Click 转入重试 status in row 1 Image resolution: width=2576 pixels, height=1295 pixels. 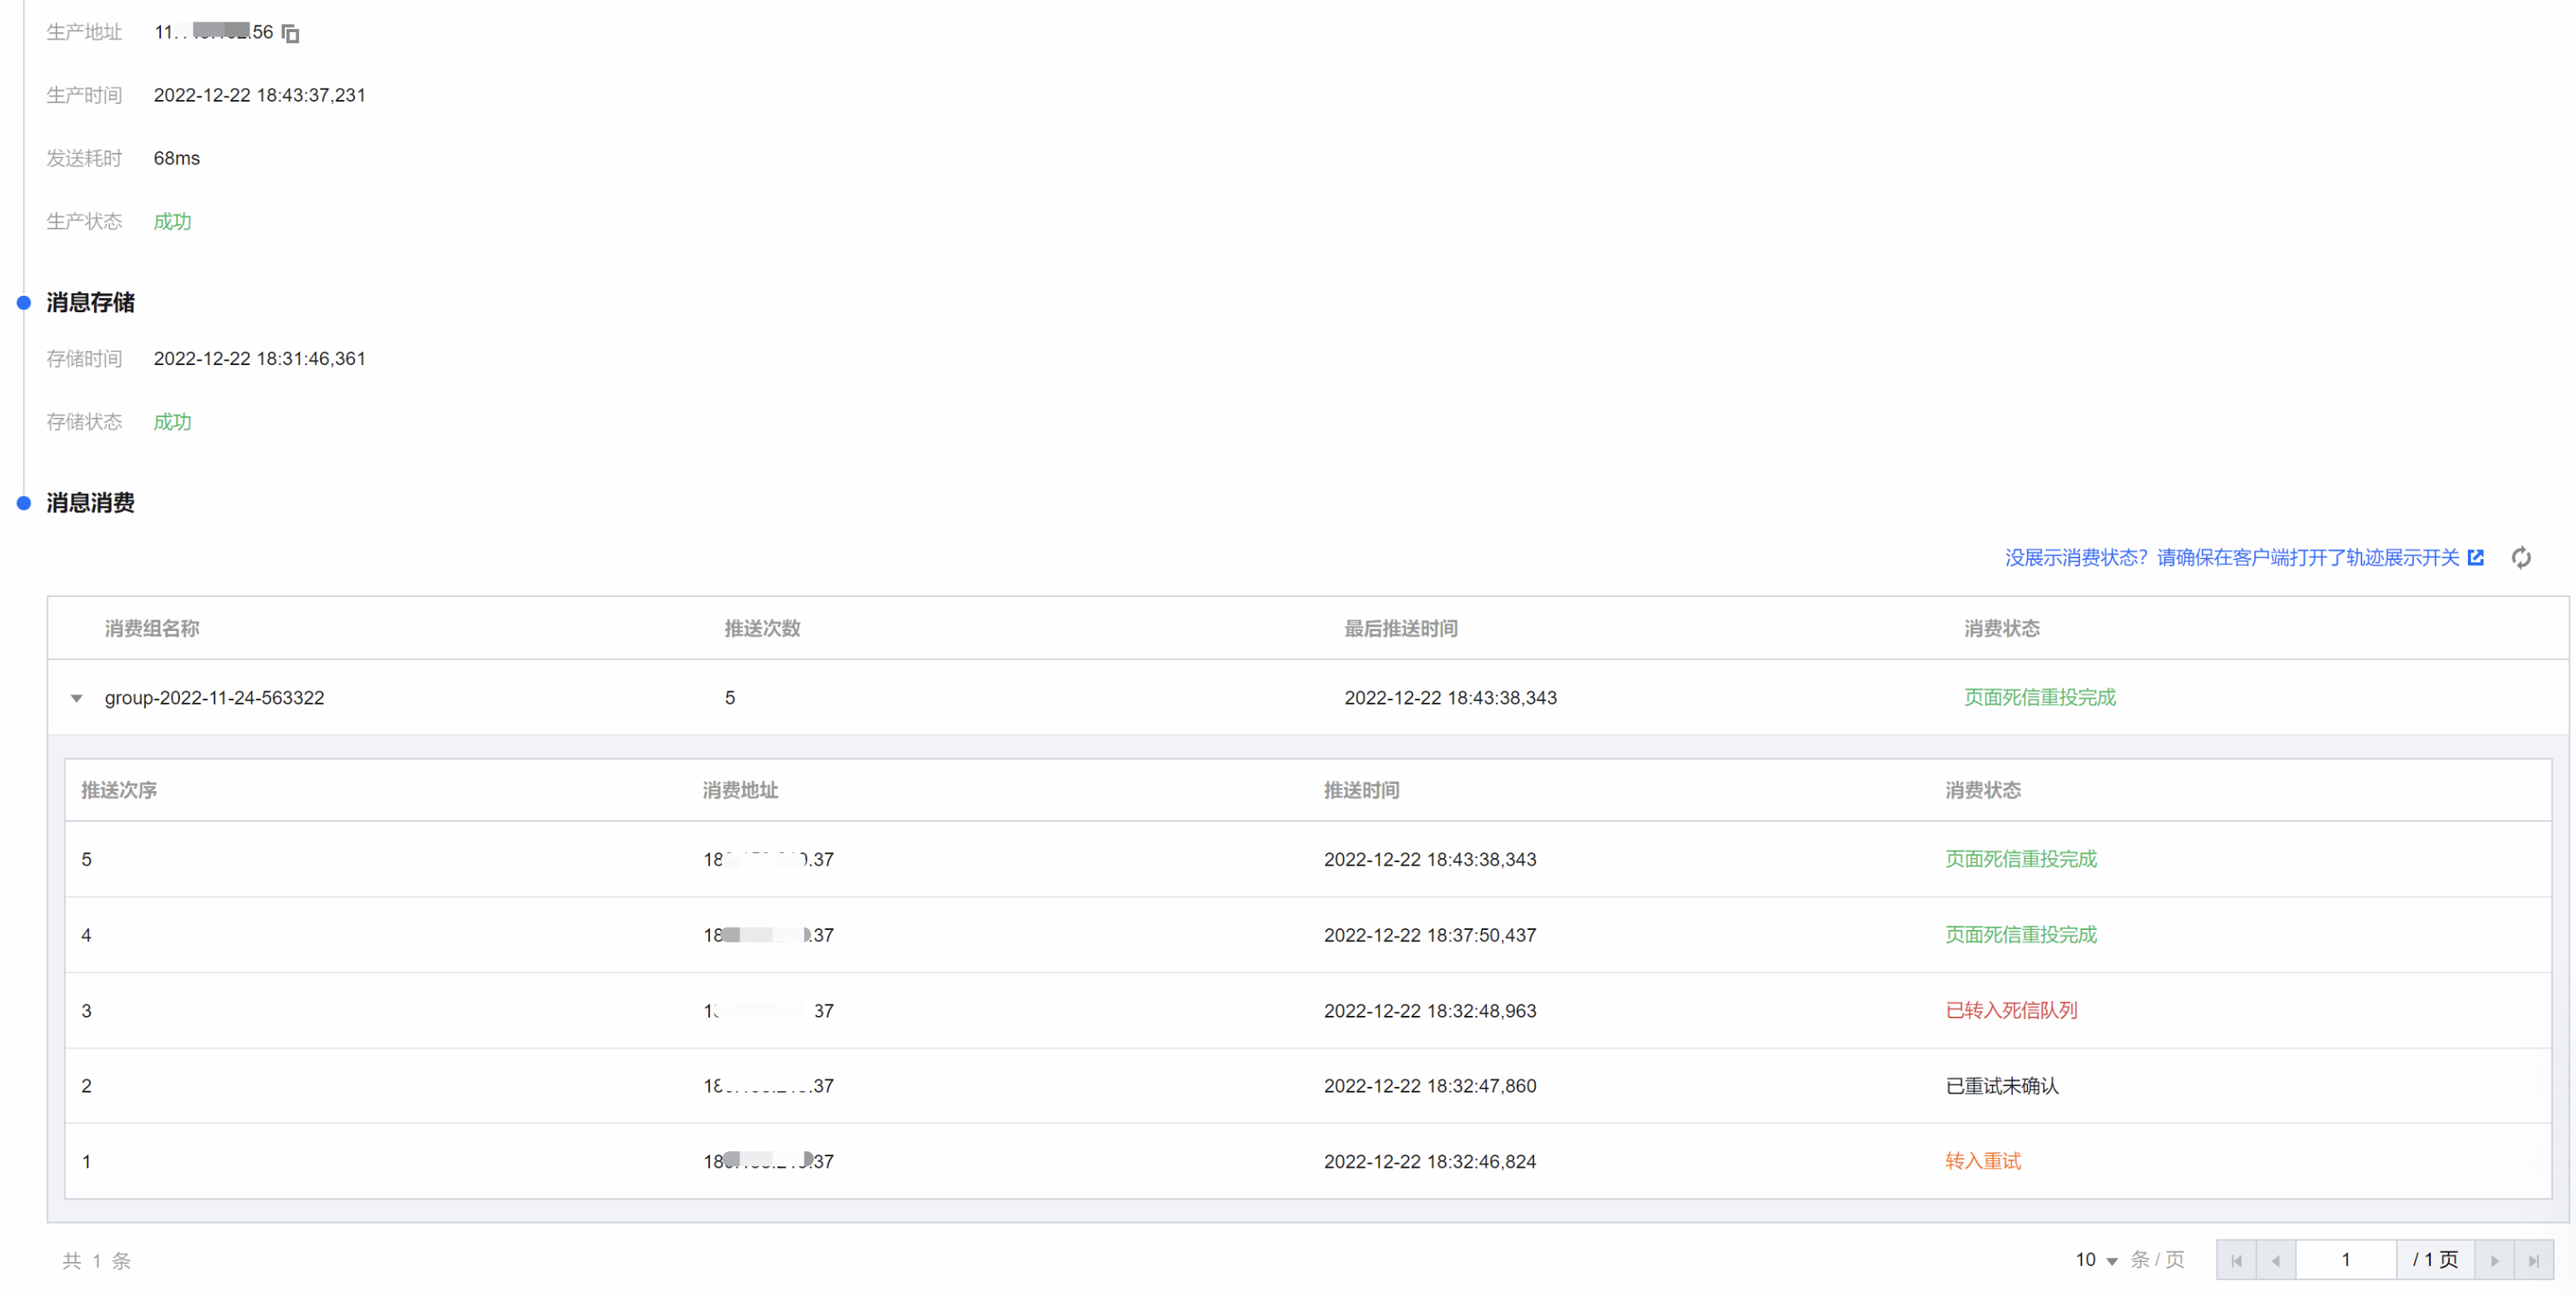(x=1982, y=1161)
